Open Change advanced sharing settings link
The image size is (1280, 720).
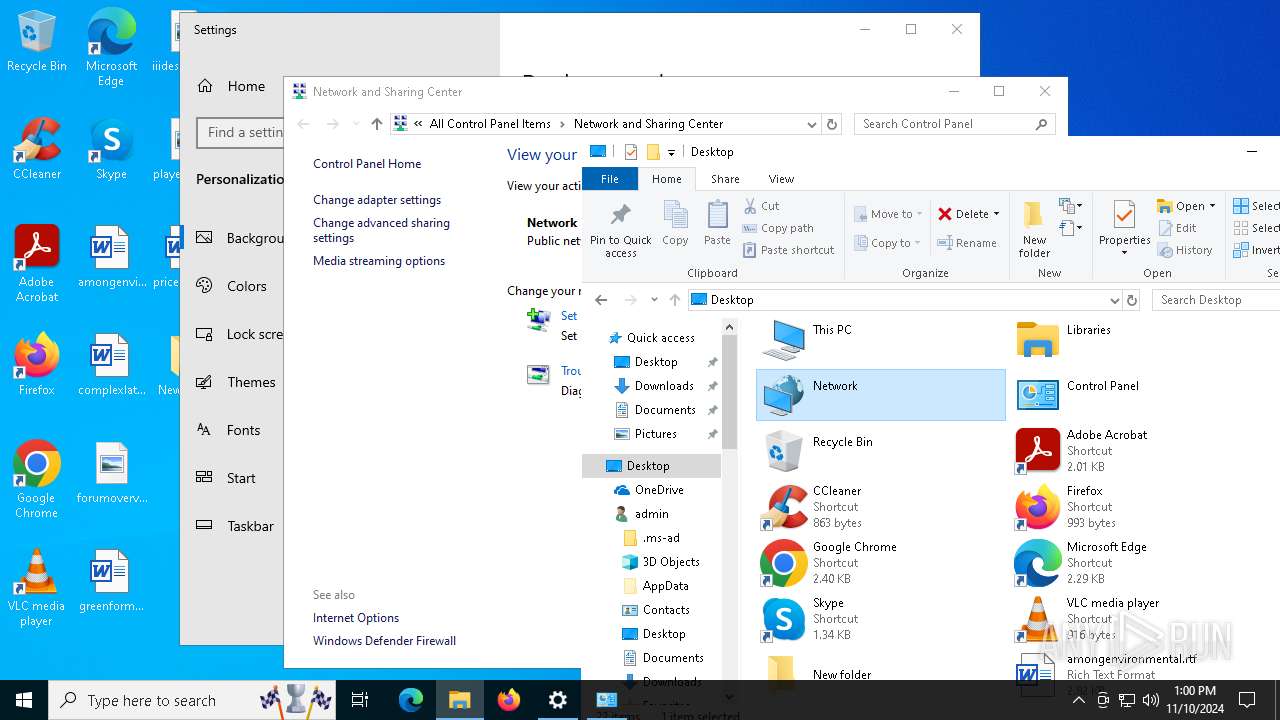tap(381, 231)
